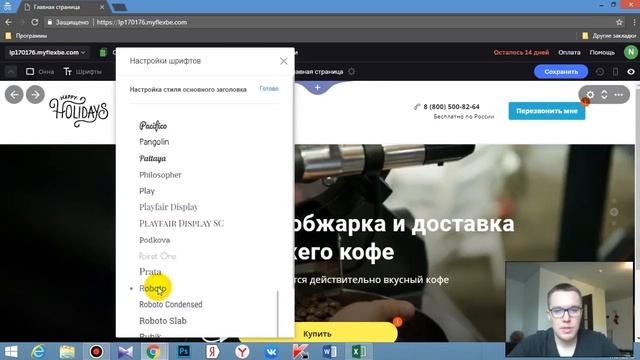Click the phone number 8 (800) 500-82-64
Screen dimensions: 640x360
[x=451, y=107]
